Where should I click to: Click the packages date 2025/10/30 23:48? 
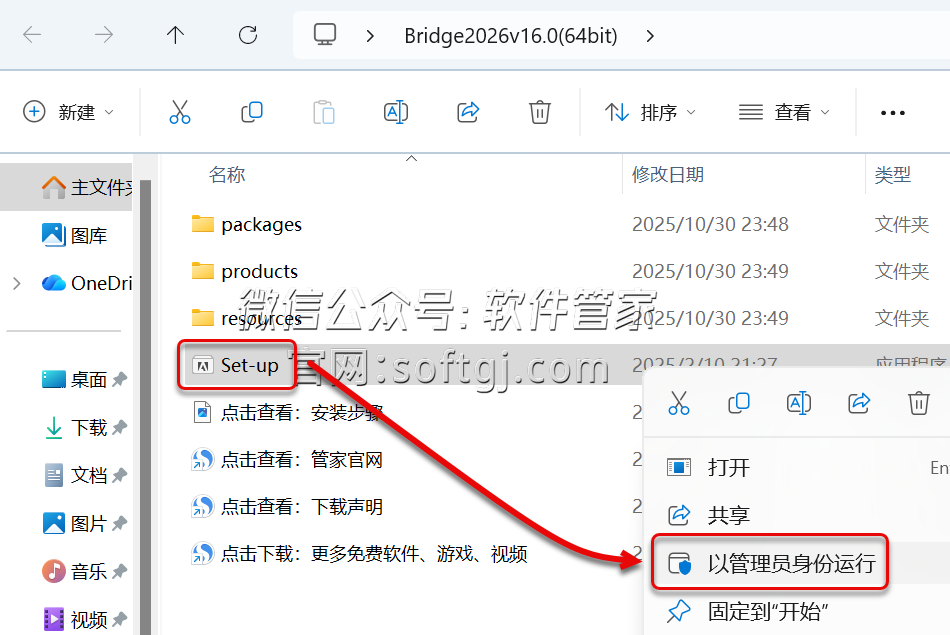point(710,225)
